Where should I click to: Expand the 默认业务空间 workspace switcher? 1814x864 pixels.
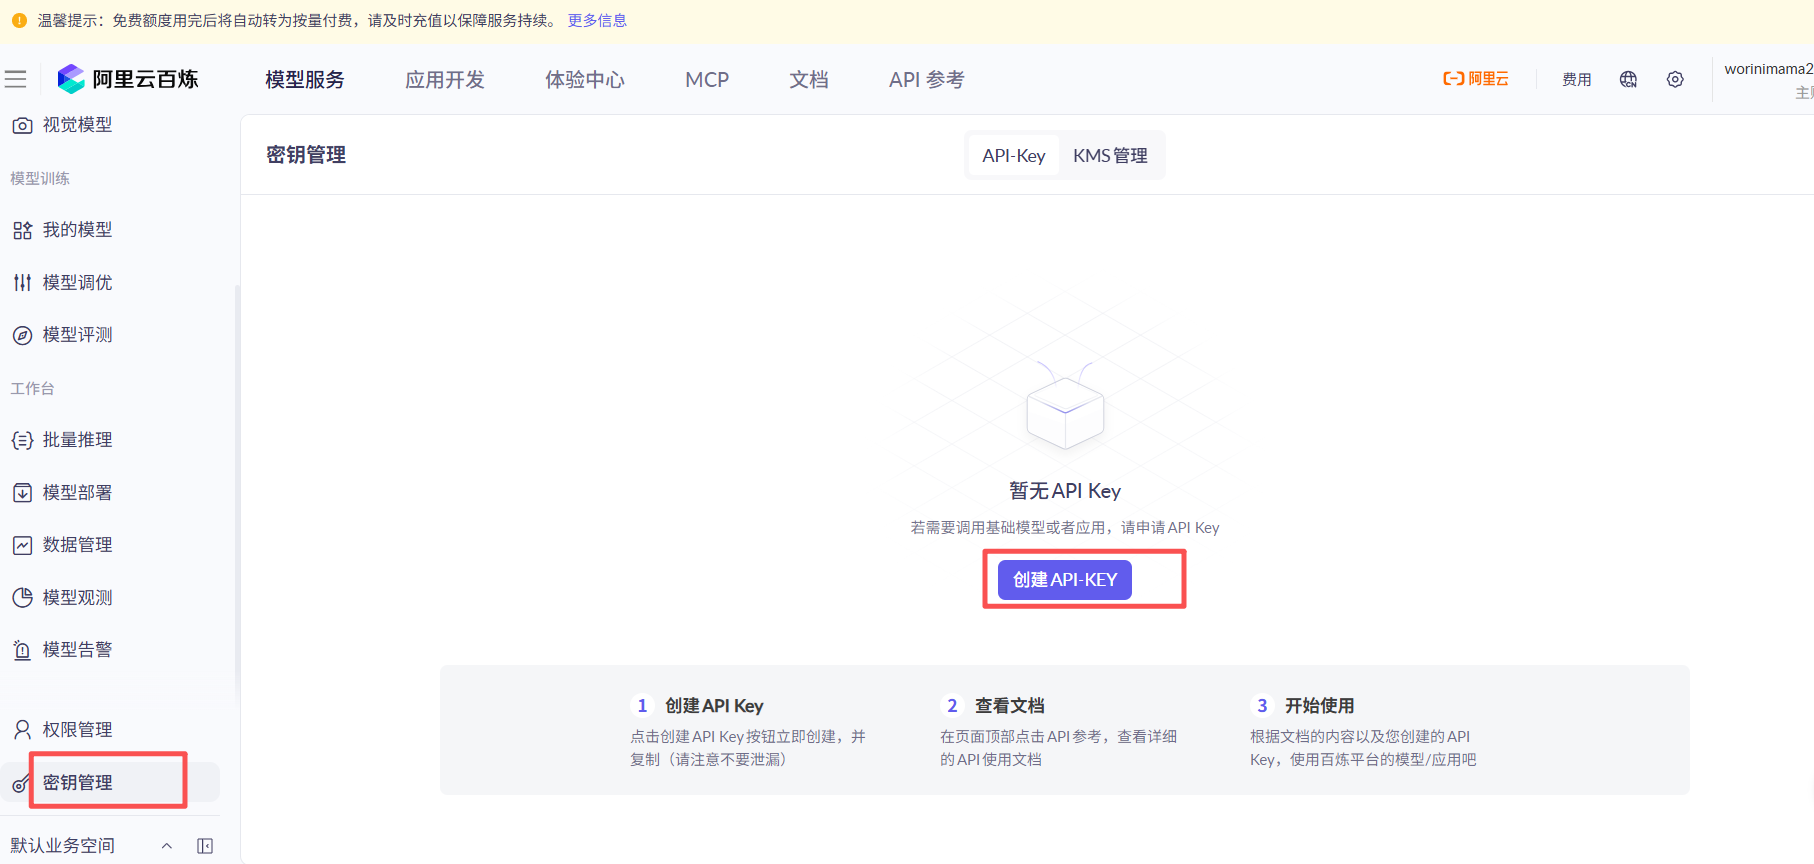(167, 846)
